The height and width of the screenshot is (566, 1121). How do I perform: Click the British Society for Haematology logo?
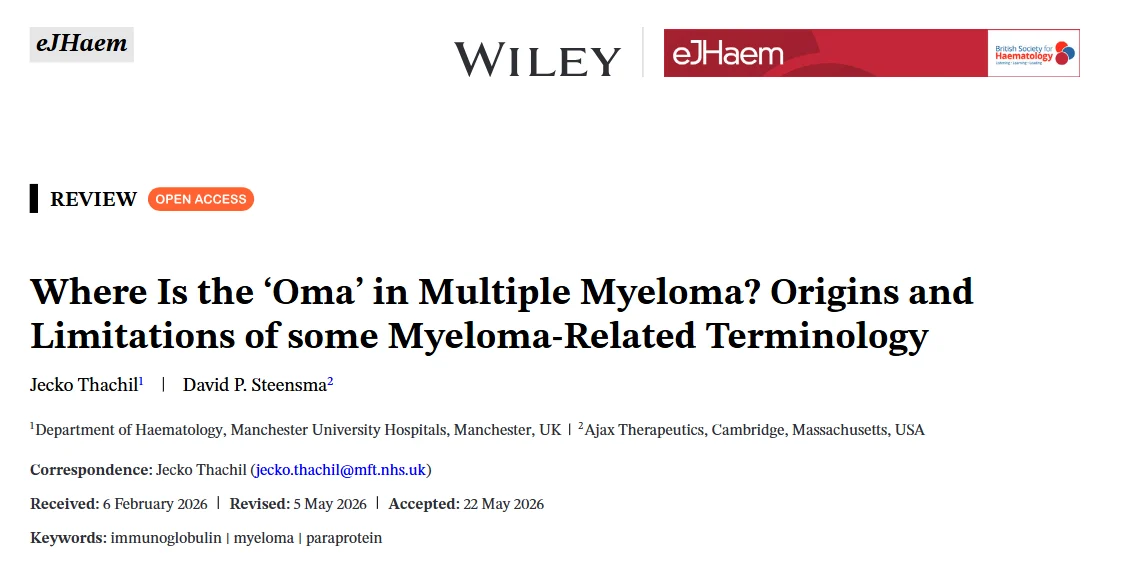(x=1034, y=53)
